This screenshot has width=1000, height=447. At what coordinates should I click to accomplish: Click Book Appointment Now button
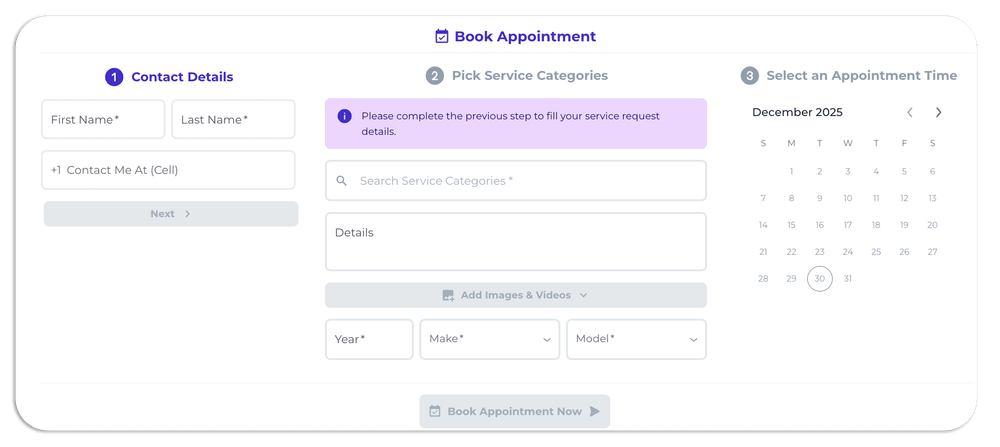(514, 411)
